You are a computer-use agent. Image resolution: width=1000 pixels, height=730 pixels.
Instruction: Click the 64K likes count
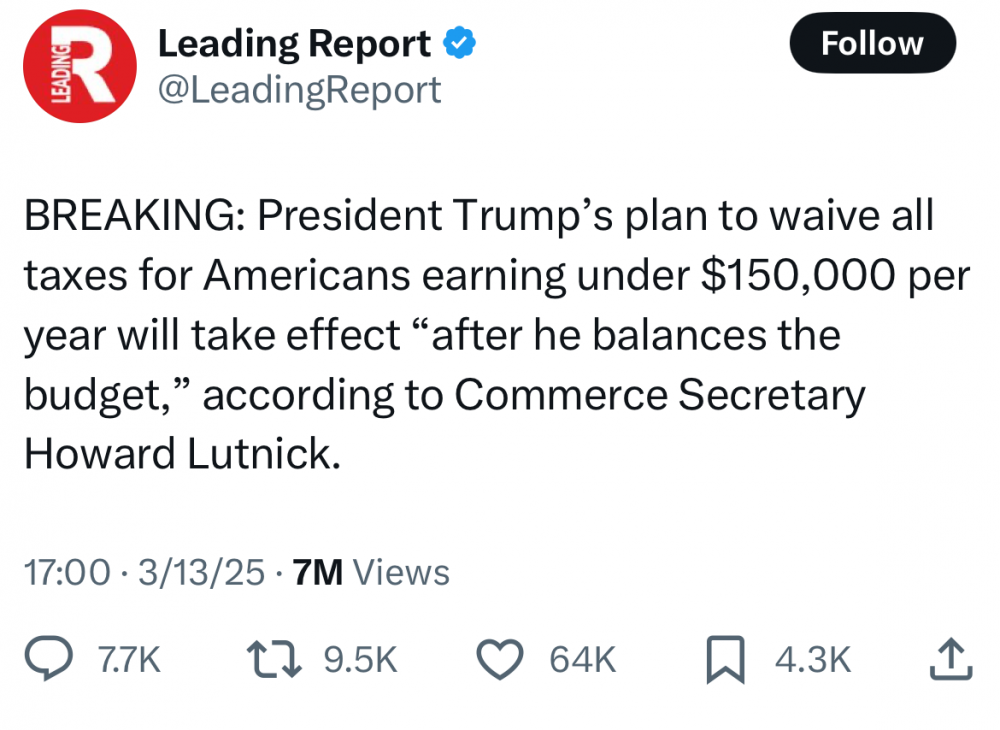[x=583, y=660]
